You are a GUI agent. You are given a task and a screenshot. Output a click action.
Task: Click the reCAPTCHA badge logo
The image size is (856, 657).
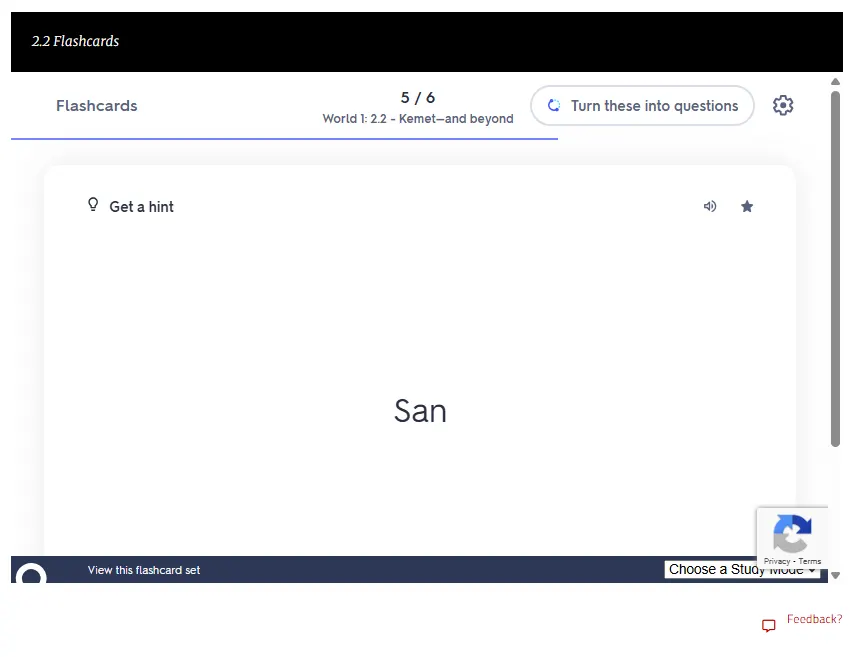pyautogui.click(x=791, y=532)
